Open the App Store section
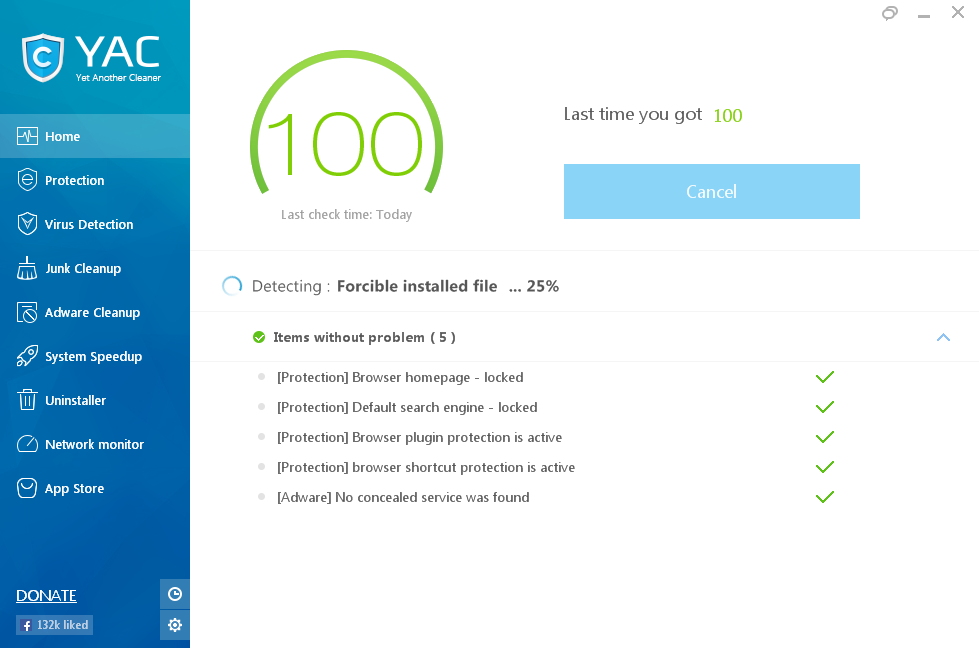The height and width of the screenshot is (648, 979). tap(72, 488)
